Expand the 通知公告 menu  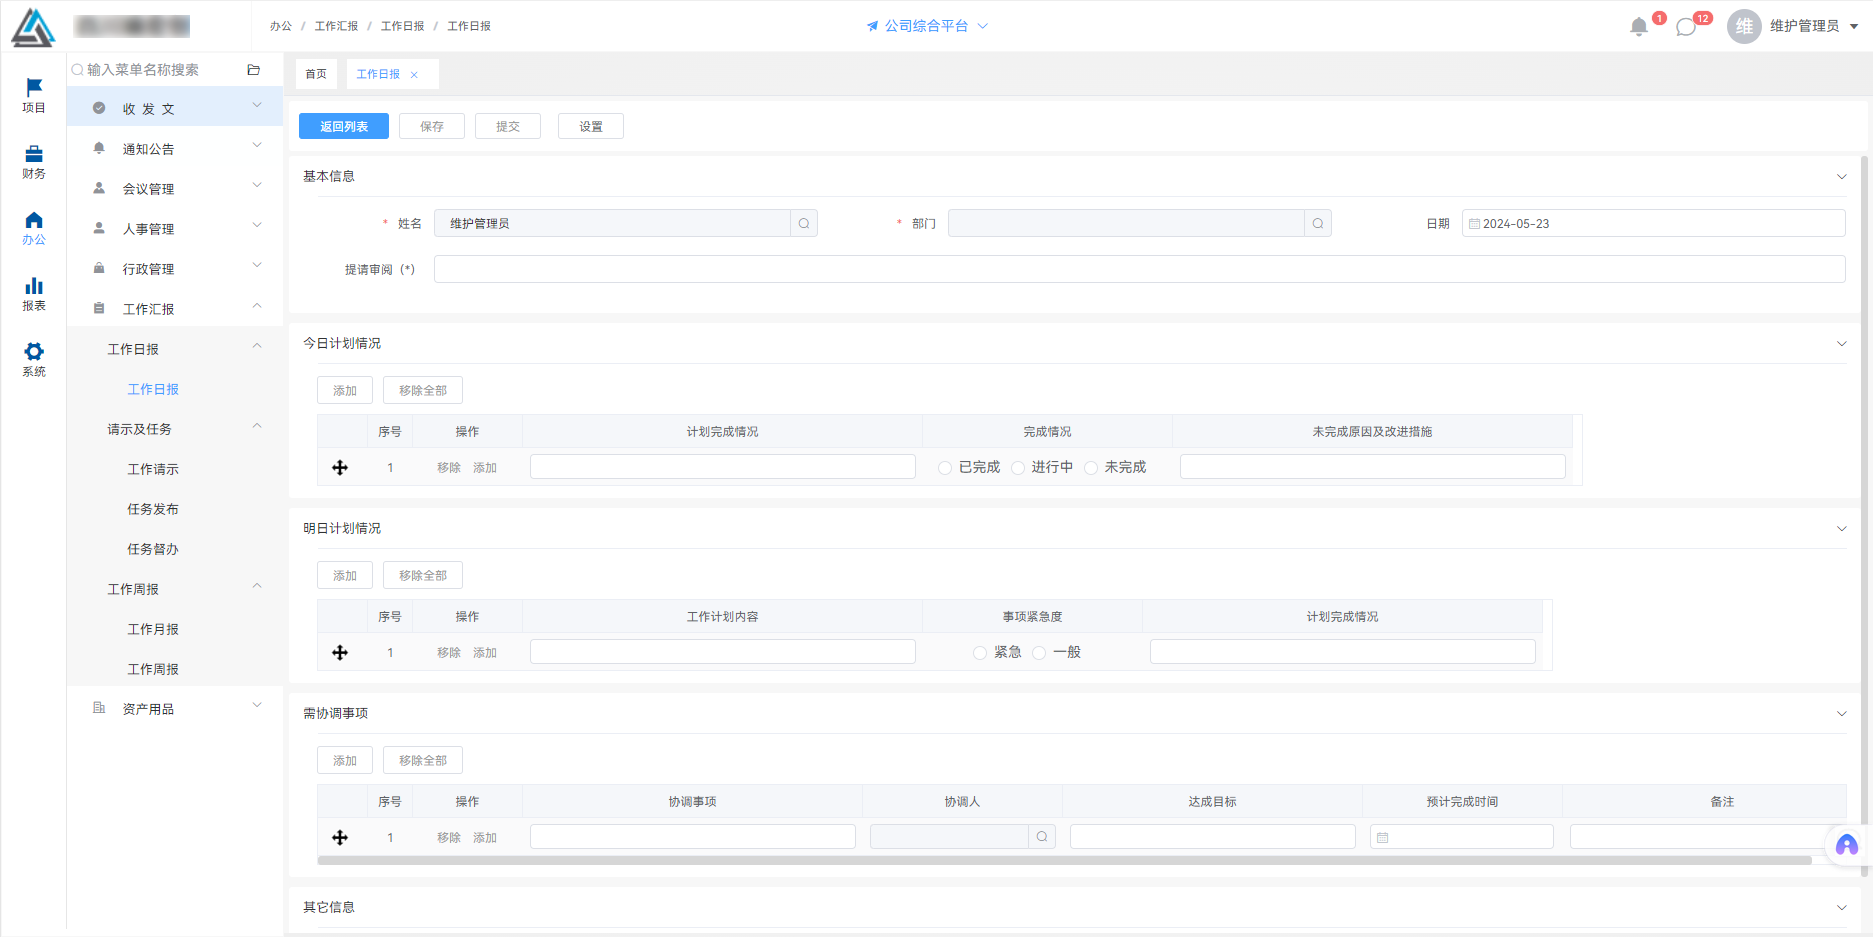175,148
